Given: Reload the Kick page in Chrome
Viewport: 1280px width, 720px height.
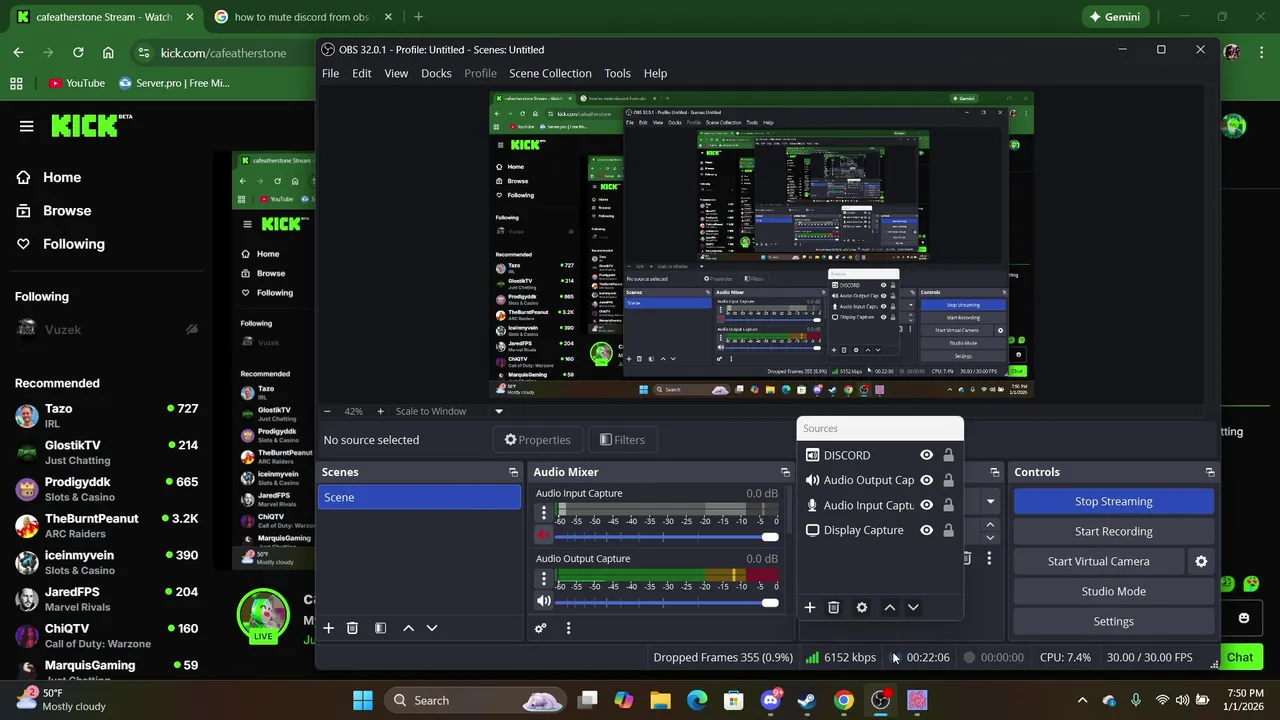Looking at the screenshot, I should (77, 53).
